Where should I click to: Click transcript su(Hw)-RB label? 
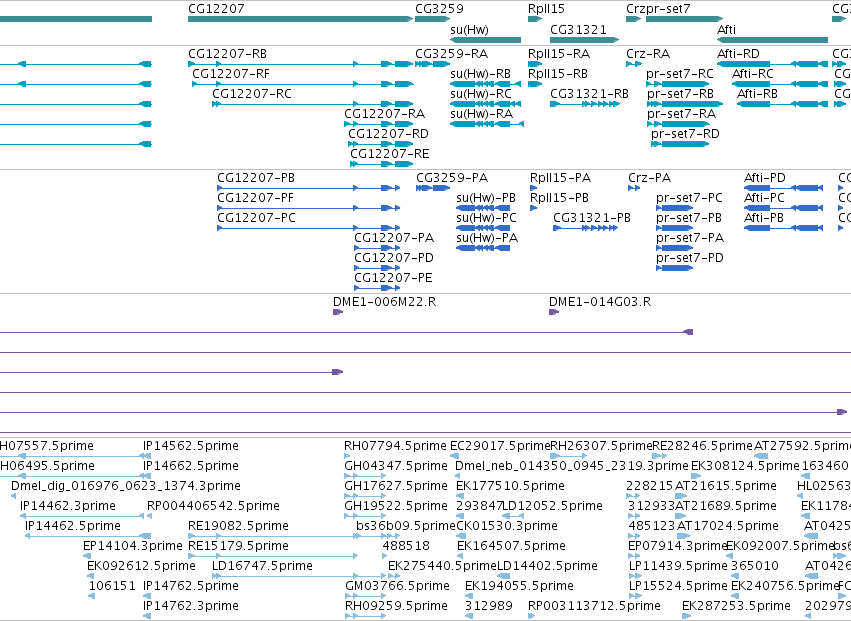click(x=480, y=74)
